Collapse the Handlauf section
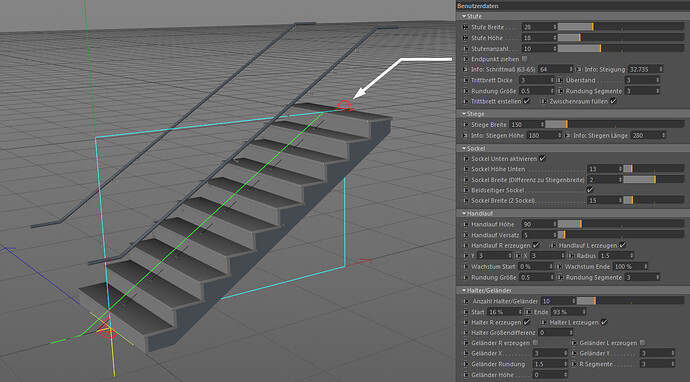 (x=464, y=213)
